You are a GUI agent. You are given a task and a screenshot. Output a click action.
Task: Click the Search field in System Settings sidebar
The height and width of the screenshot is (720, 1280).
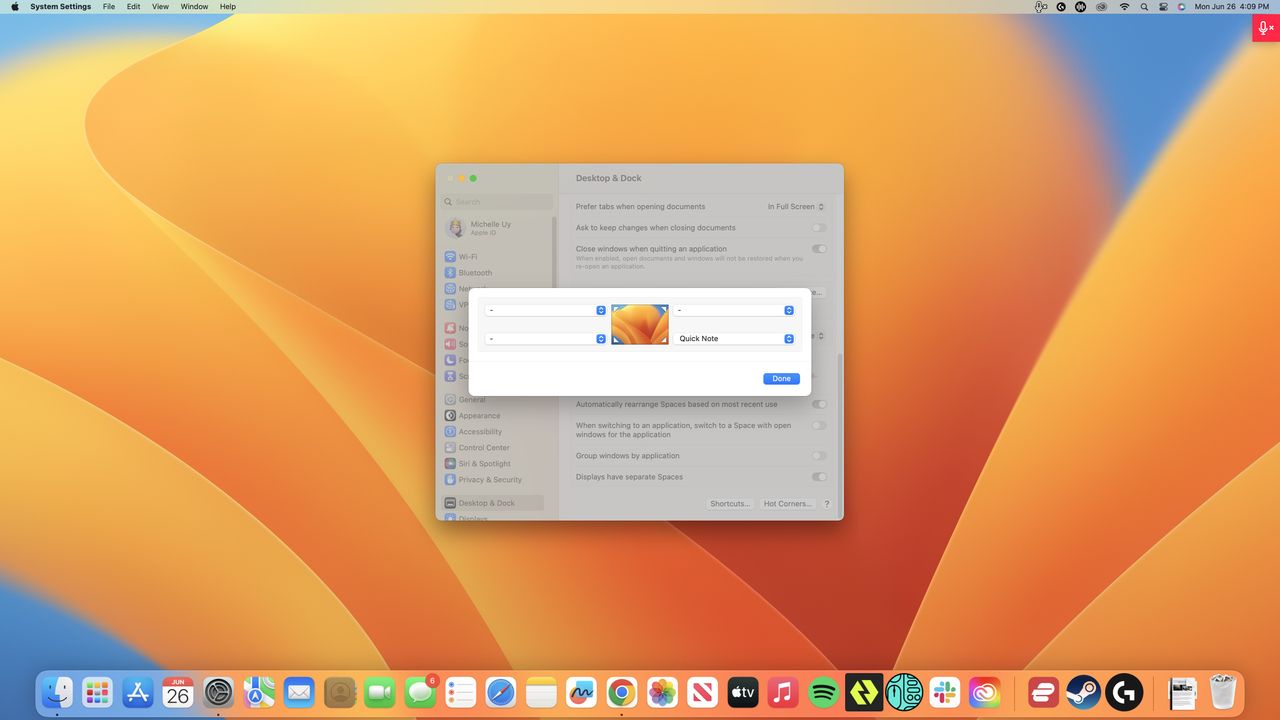499,202
